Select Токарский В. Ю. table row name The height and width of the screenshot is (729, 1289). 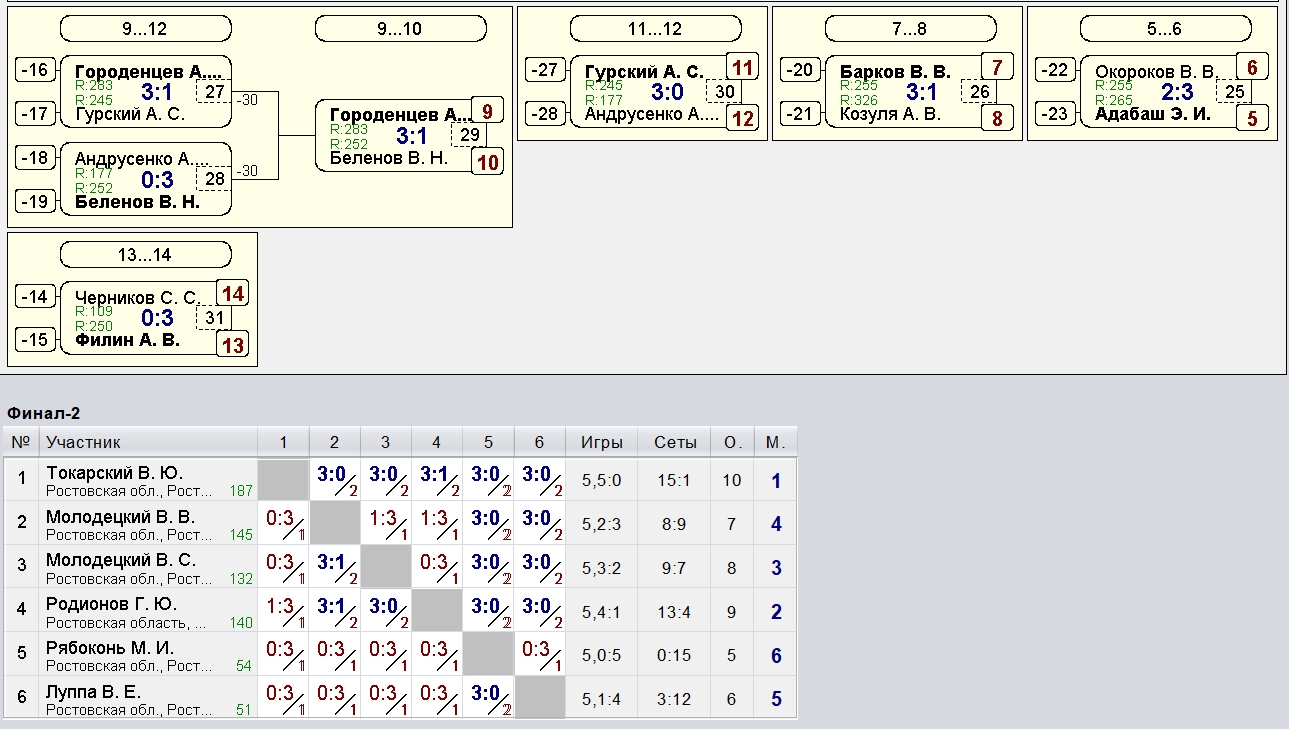(114, 473)
